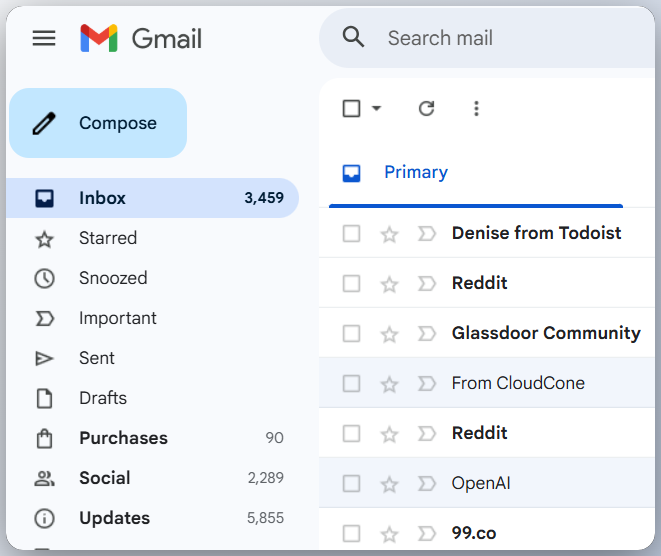
Task: Open the Sent folder
Action: [x=152, y=358]
